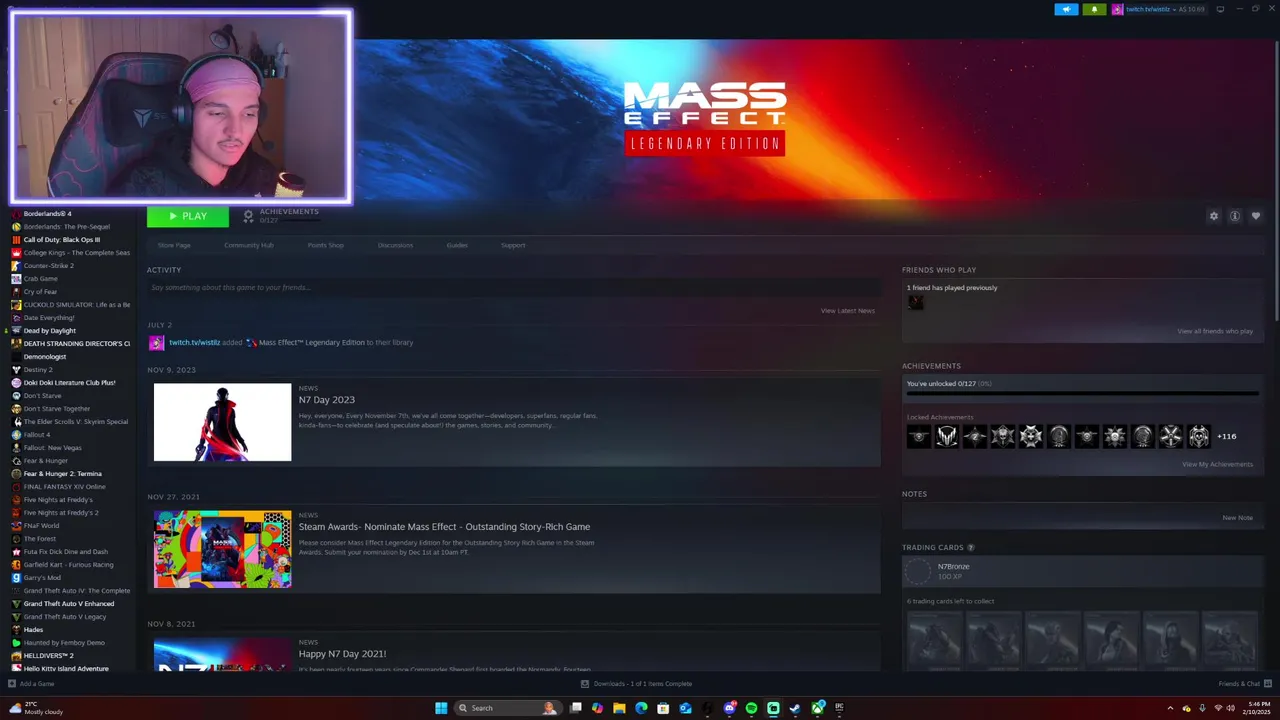Click the friend avatar under Friends Who Play
Viewport: 1280px width, 720px height.
point(915,303)
